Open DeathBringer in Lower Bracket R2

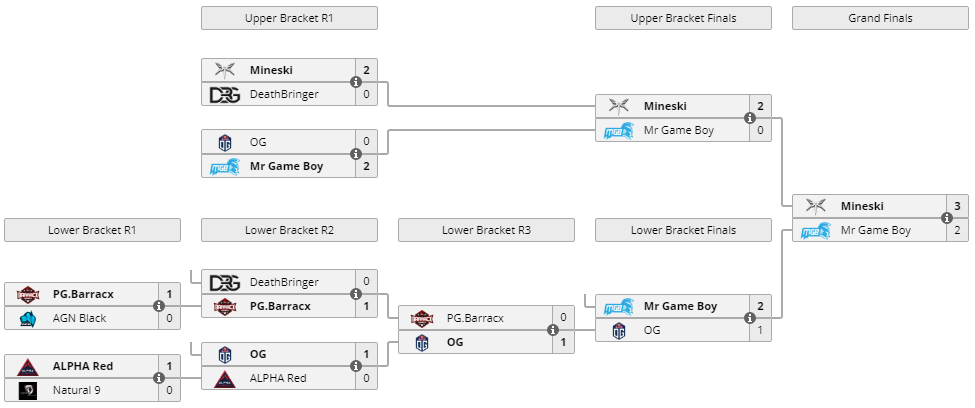click(284, 282)
